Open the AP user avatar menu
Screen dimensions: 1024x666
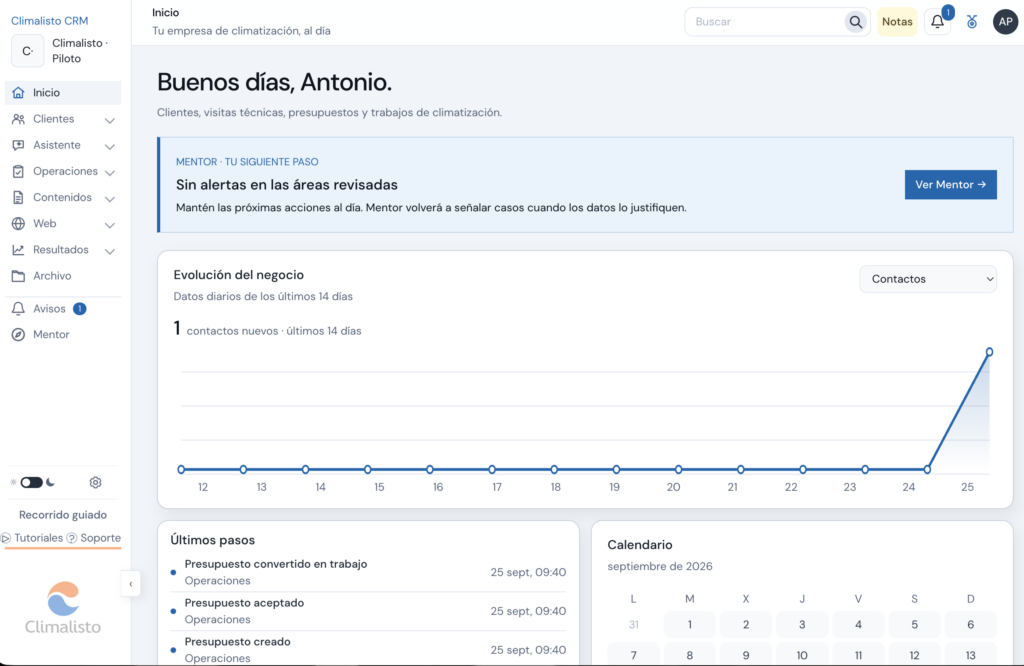[1006, 22]
